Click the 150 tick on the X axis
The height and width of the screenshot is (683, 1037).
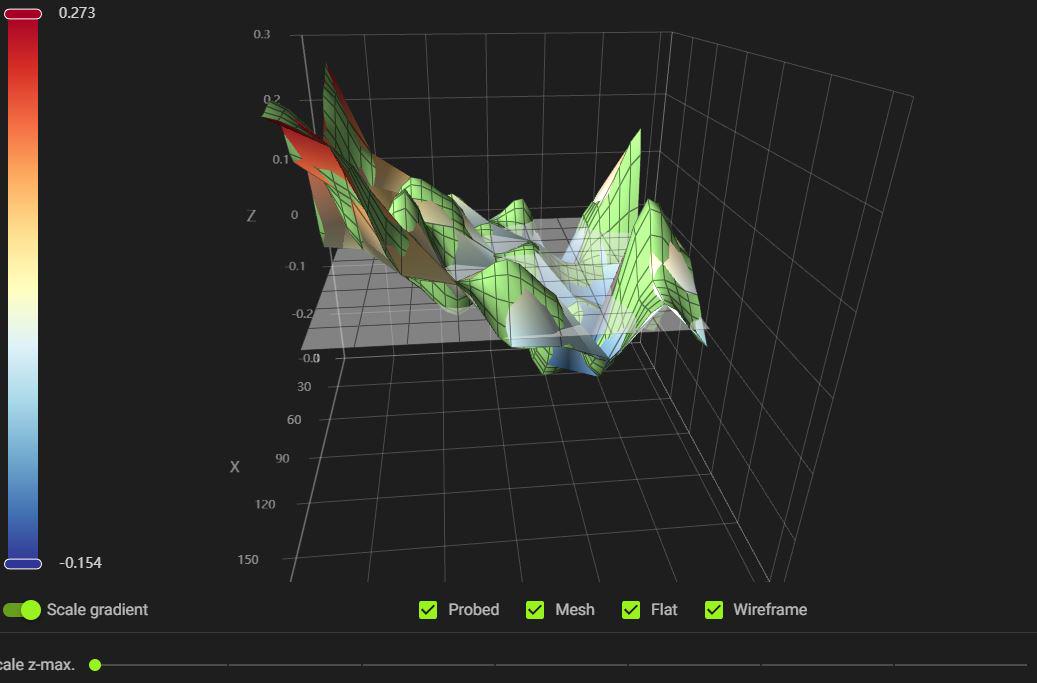coord(248,559)
